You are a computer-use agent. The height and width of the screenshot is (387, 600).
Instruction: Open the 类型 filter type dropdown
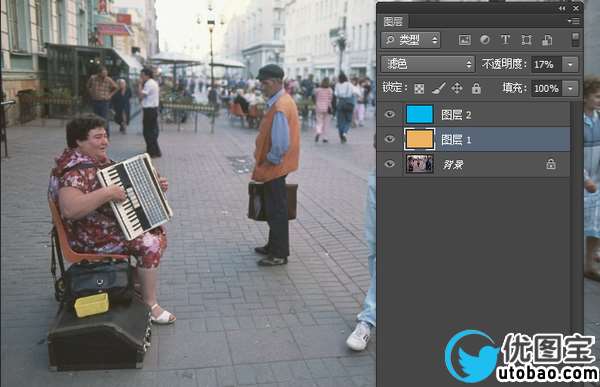(410, 40)
